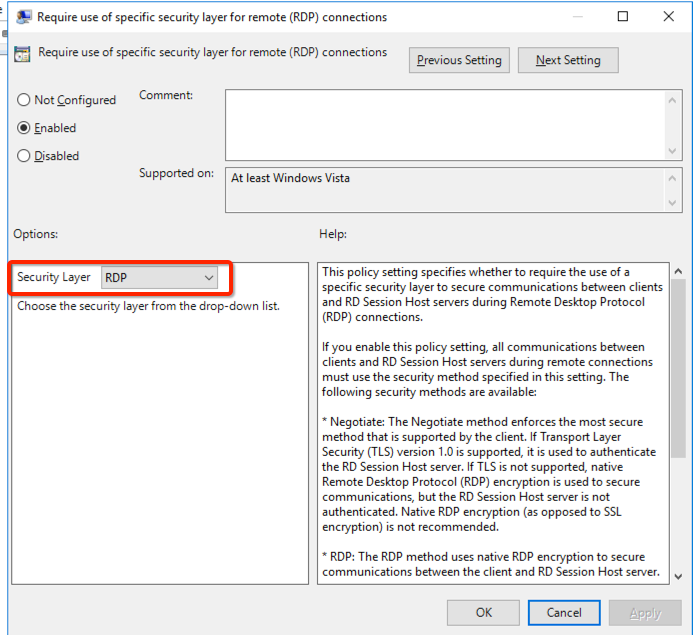The image size is (693, 635).
Task: Close the policy dialog window
Action: [x=669, y=16]
